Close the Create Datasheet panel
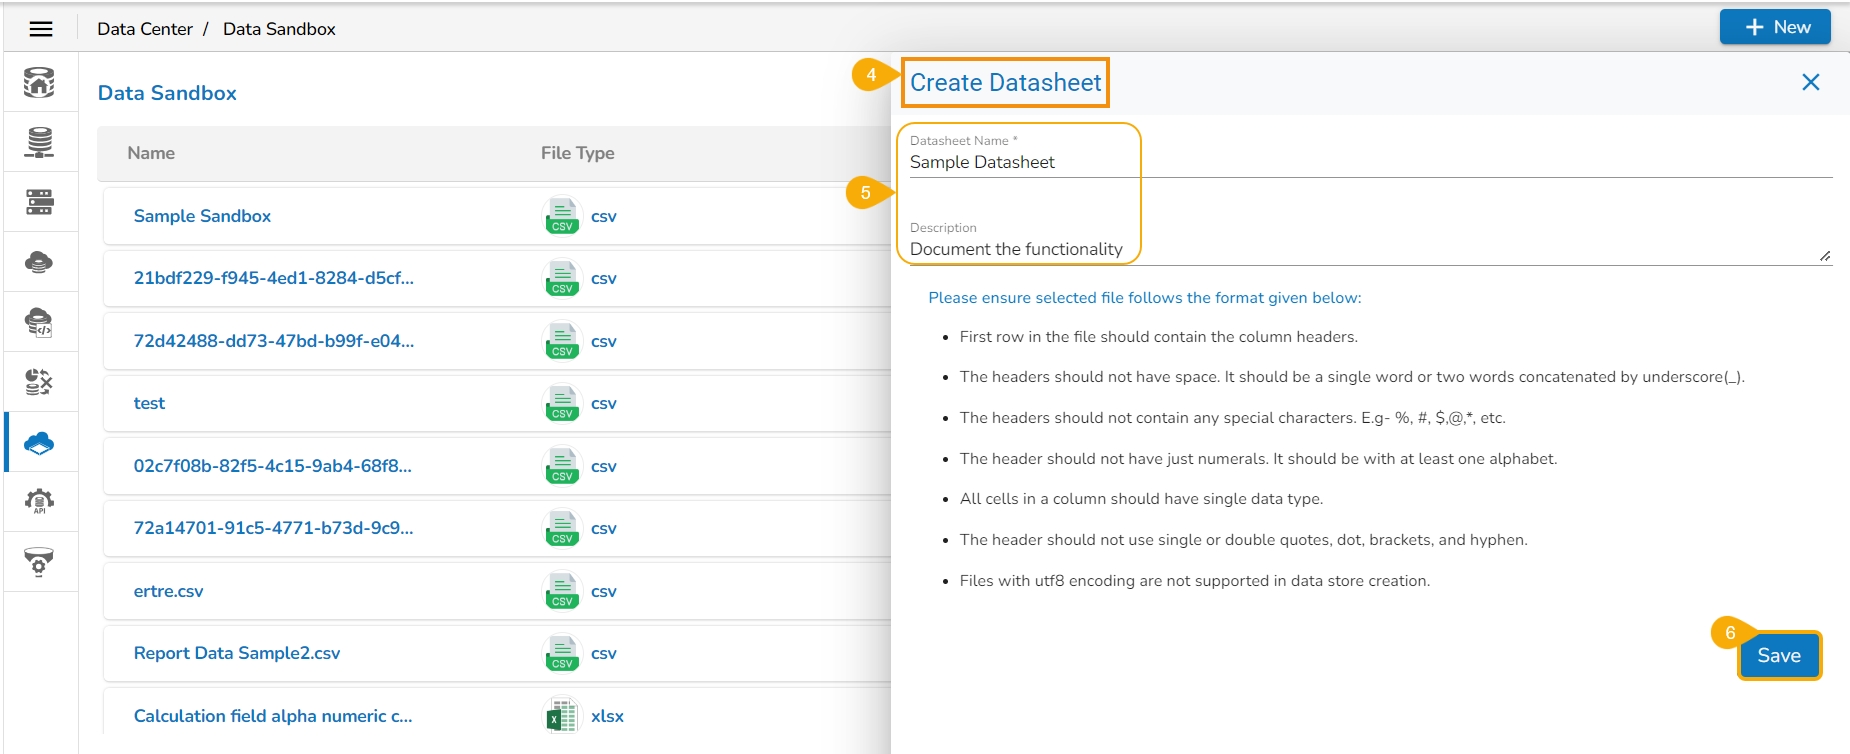1850x754 pixels. [1810, 82]
